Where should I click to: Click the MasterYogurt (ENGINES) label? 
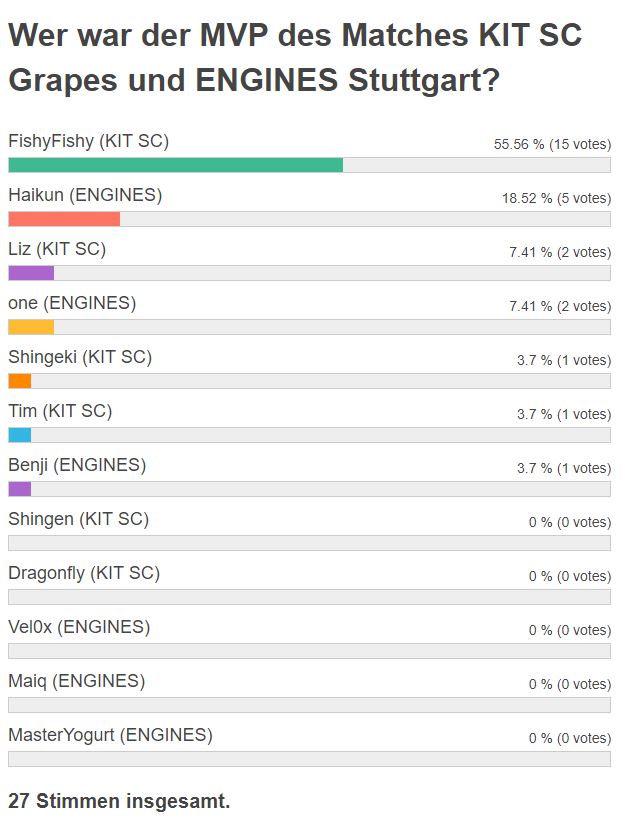pos(111,735)
